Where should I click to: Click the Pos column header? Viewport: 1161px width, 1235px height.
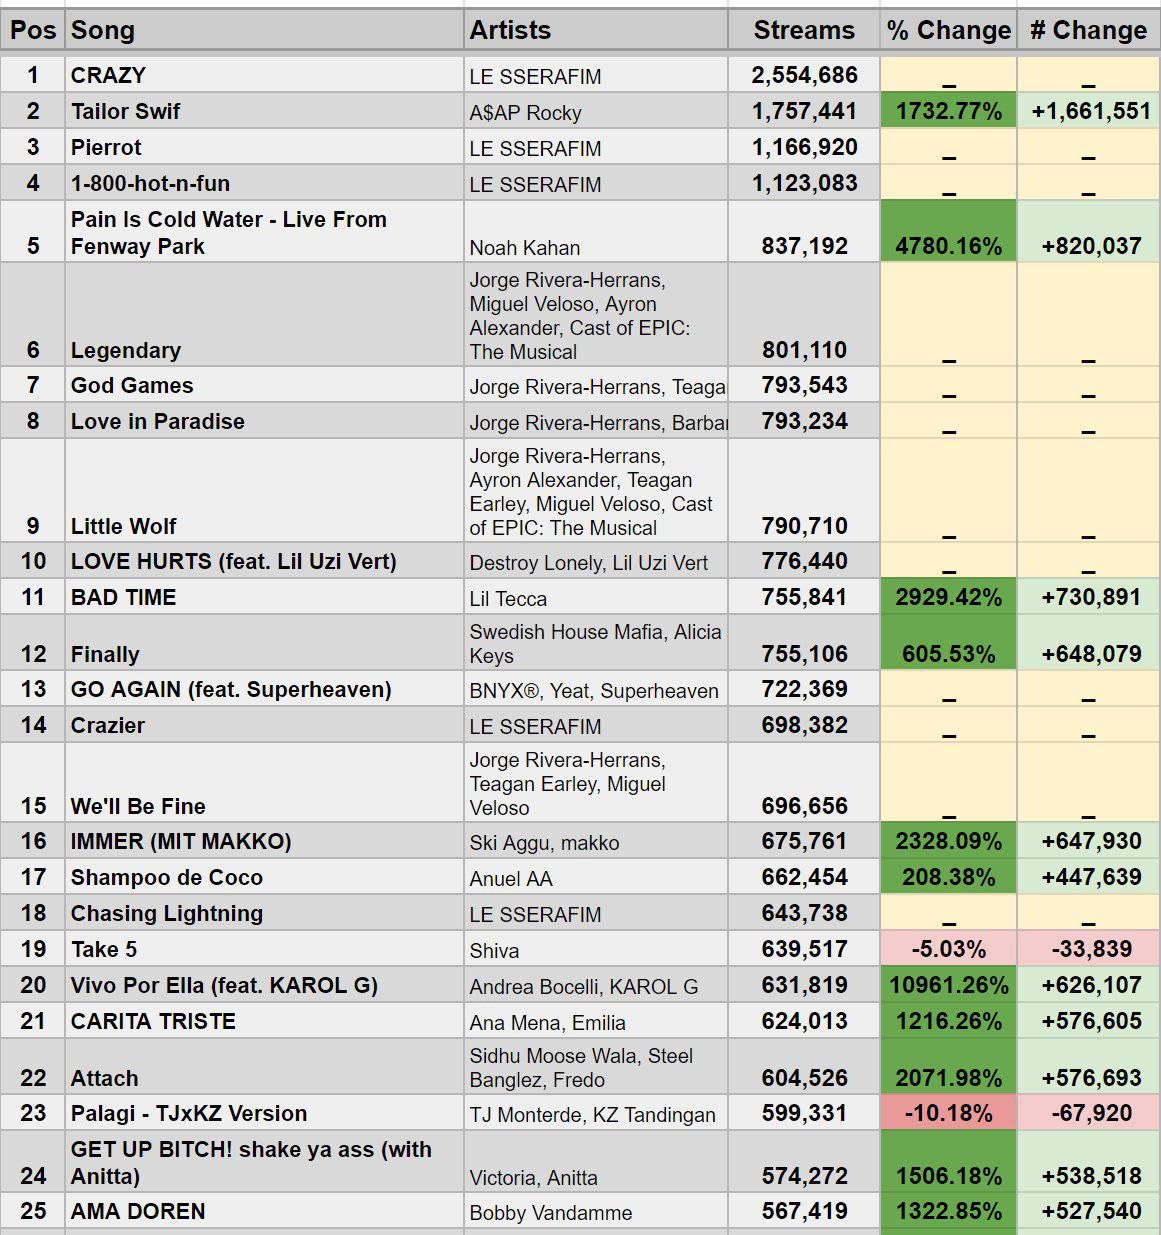(x=33, y=30)
